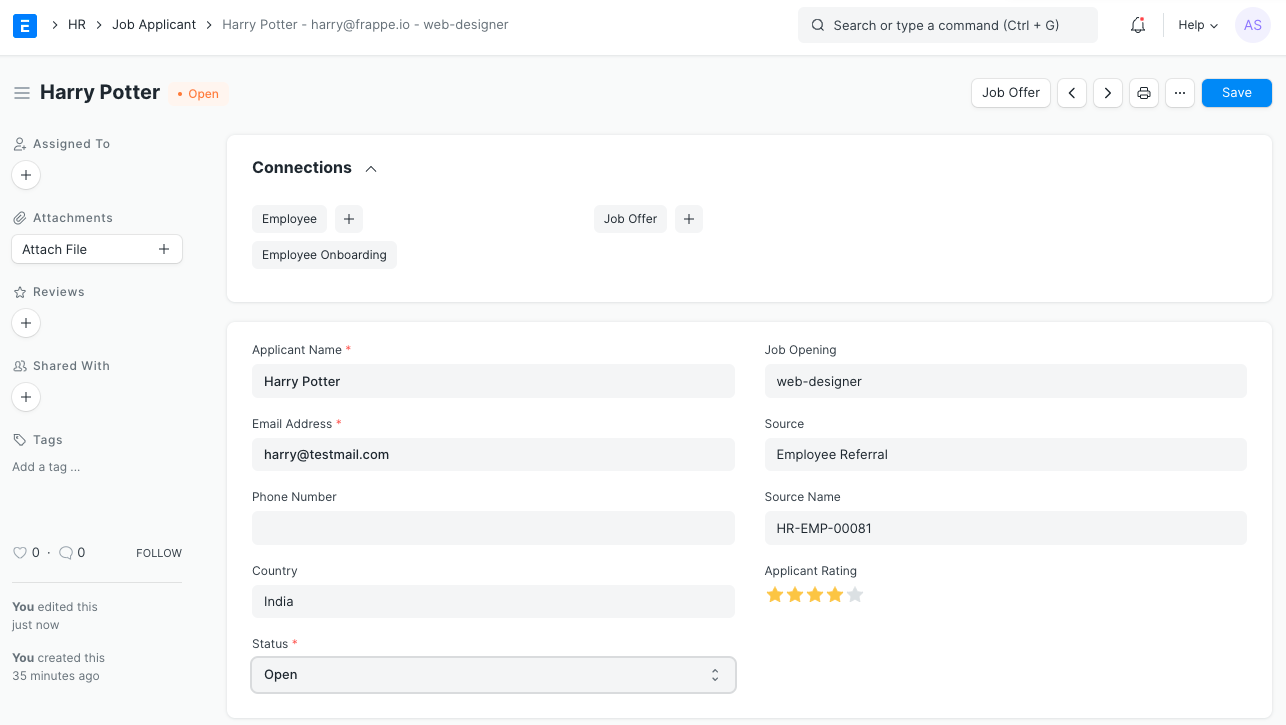Go to previous record arrow
The image size is (1286, 725).
(x=1072, y=93)
